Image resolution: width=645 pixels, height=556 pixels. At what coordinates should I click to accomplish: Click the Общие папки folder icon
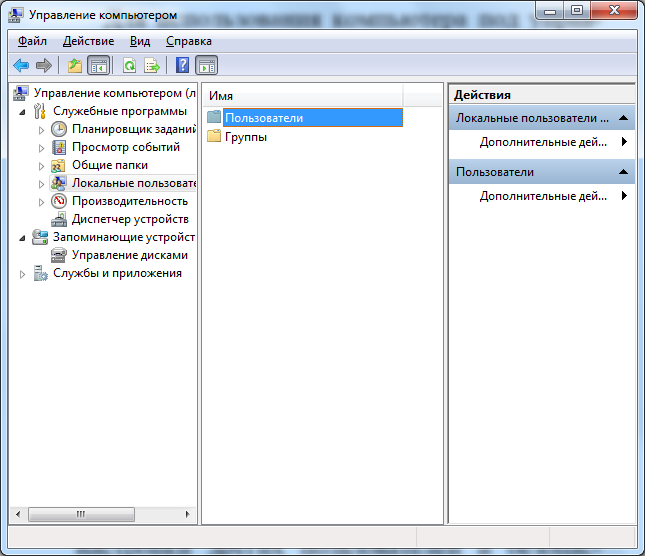58,165
